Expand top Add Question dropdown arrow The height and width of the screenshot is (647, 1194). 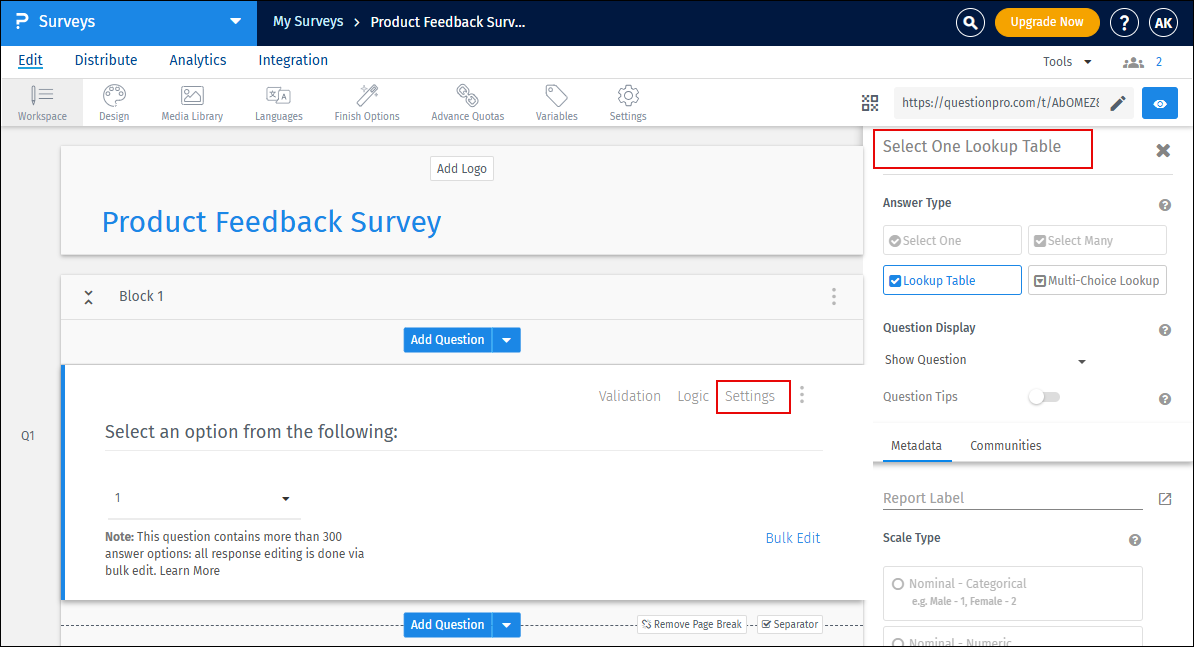[506, 339]
